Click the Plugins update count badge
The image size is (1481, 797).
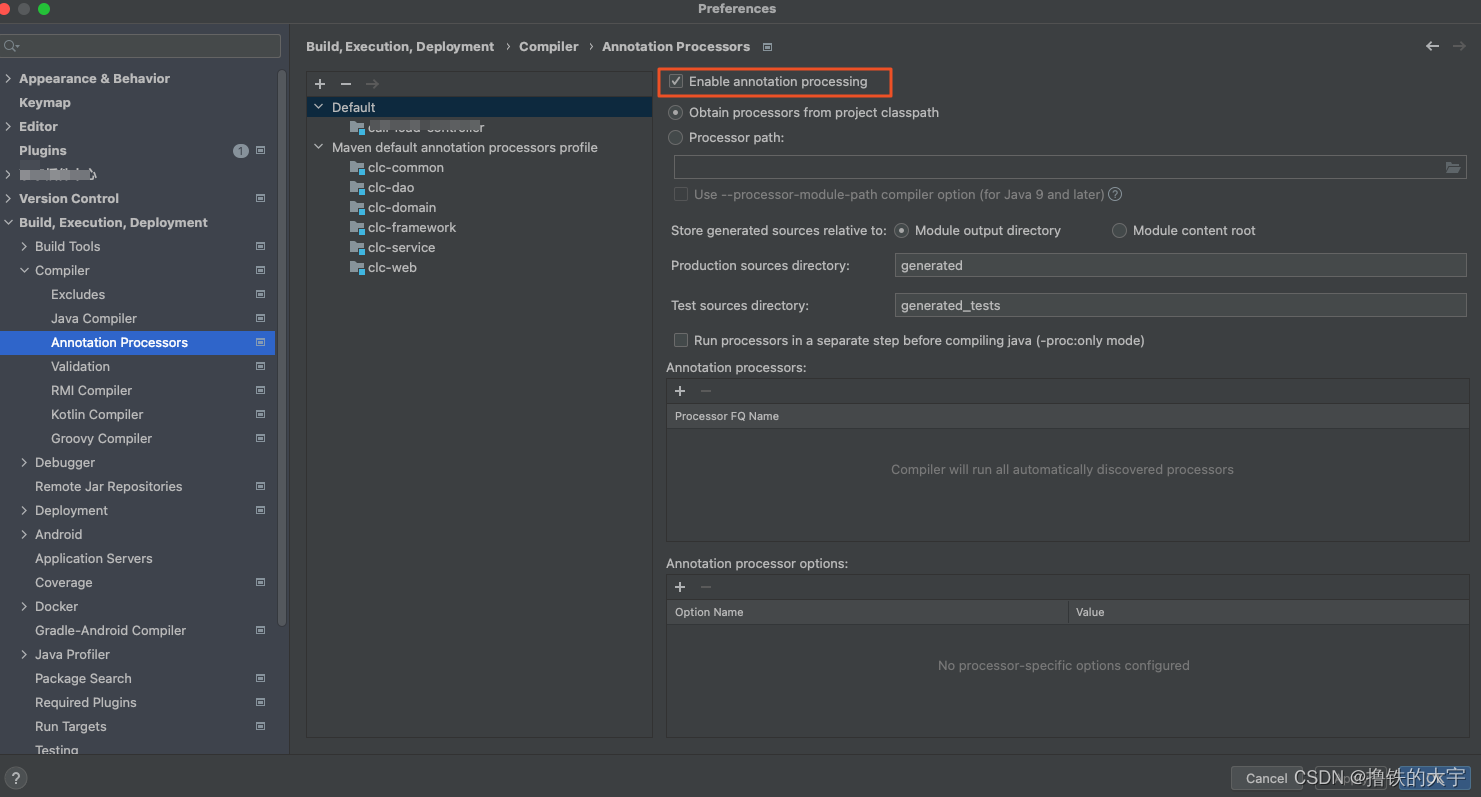[x=240, y=151]
